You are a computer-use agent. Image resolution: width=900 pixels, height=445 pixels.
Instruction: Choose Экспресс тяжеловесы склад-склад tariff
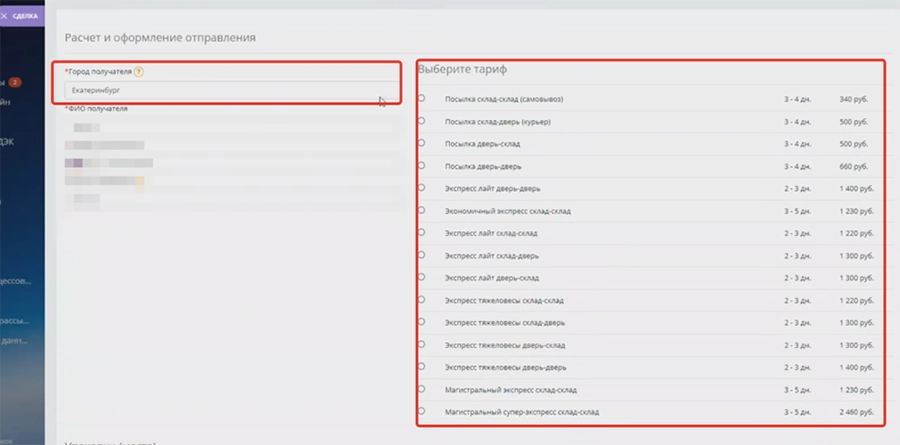click(x=421, y=299)
